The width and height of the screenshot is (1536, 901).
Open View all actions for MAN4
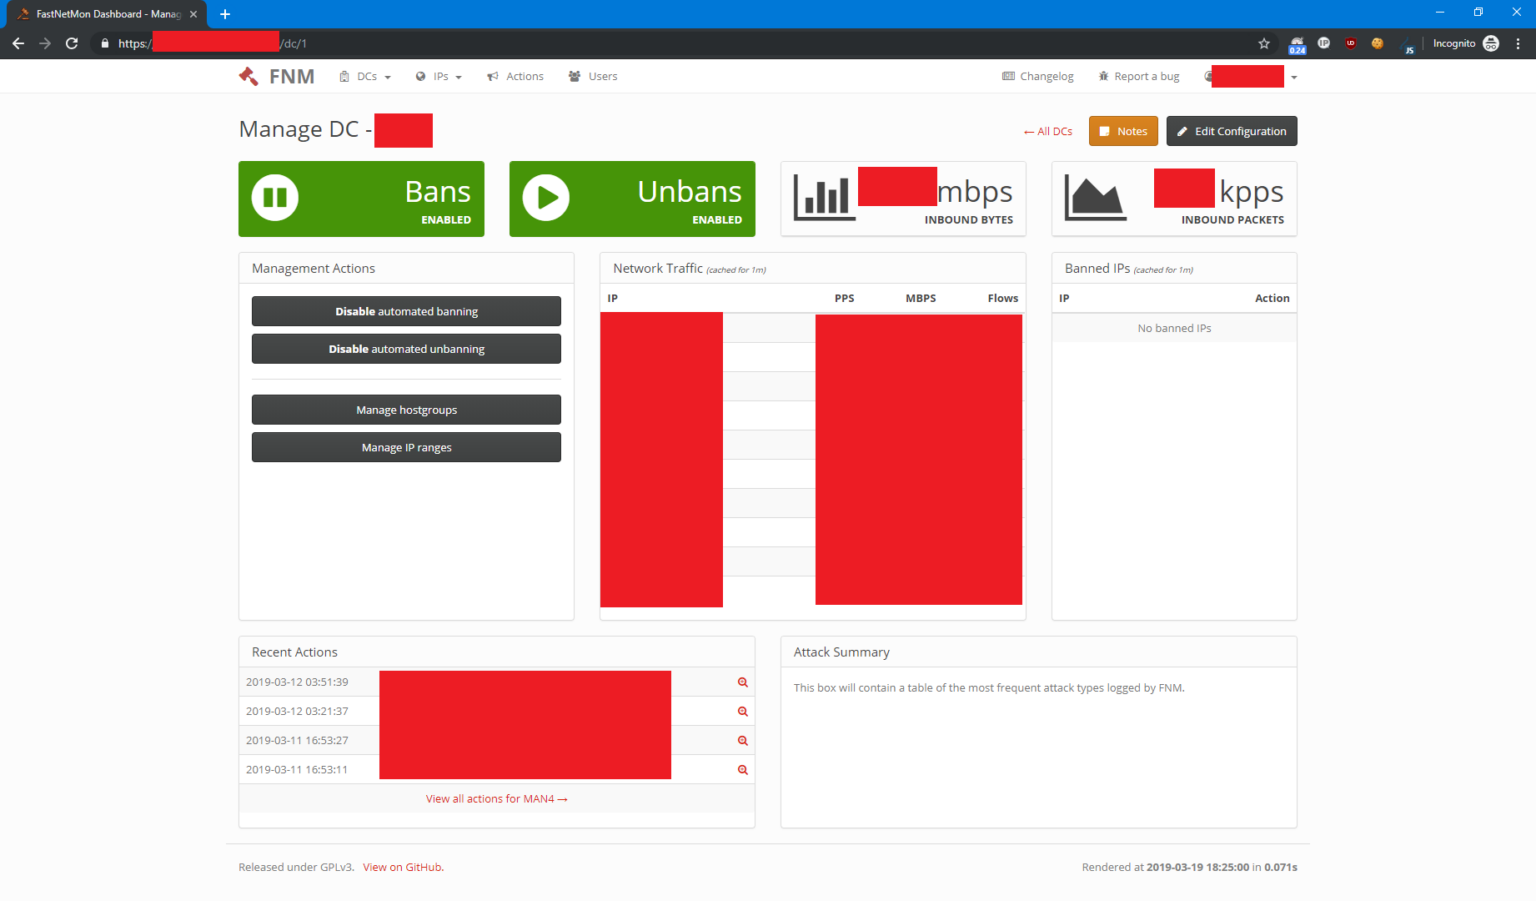click(x=497, y=798)
